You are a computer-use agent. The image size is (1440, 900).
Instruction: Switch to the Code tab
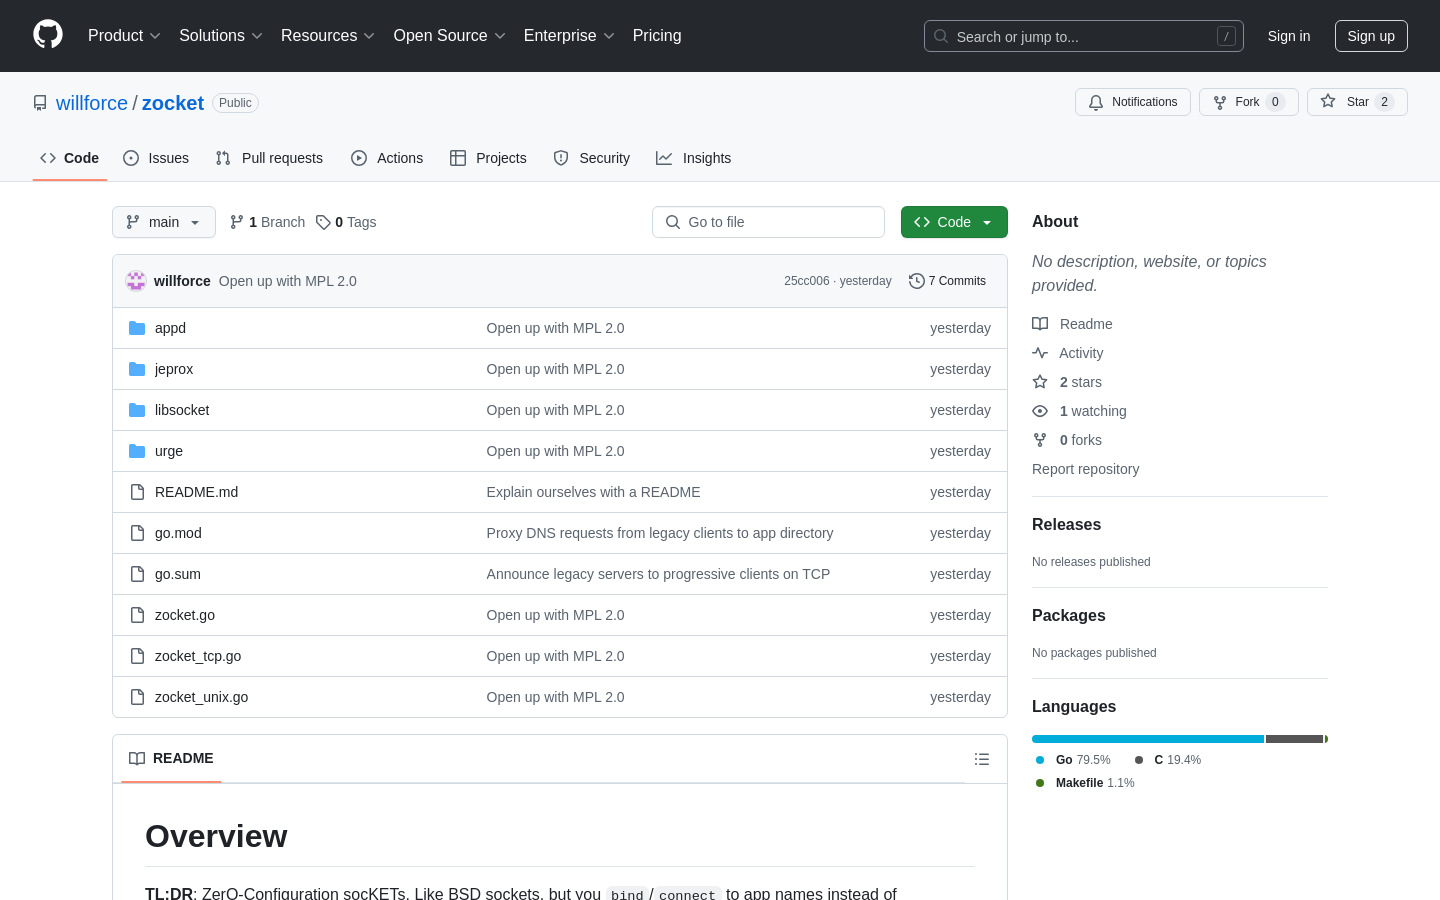pyautogui.click(x=70, y=158)
